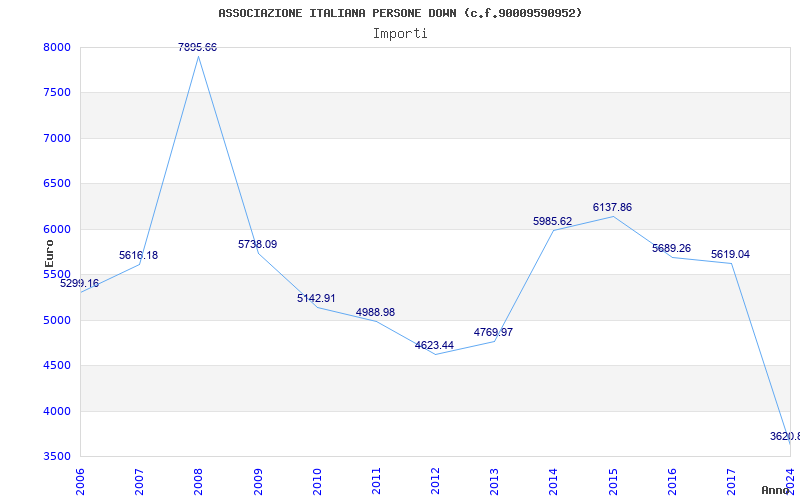This screenshot has height=500, width=800.
Task: Click the y-axis value 7000
Action: pyautogui.click(x=57, y=138)
